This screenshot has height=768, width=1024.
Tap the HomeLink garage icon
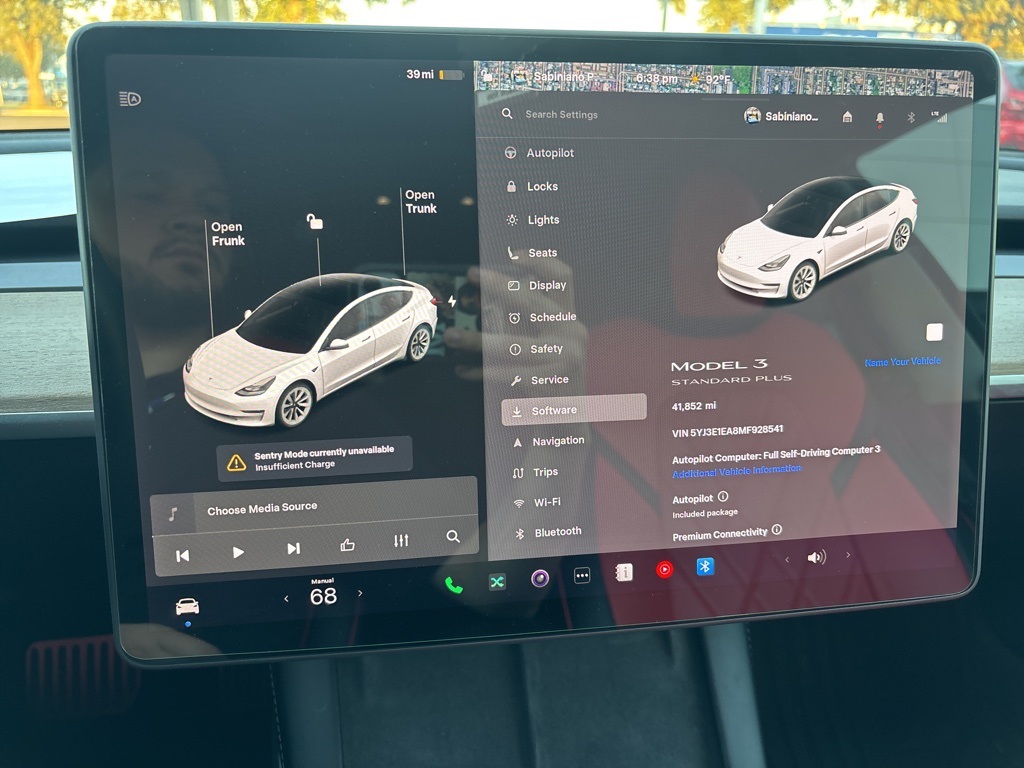847,117
